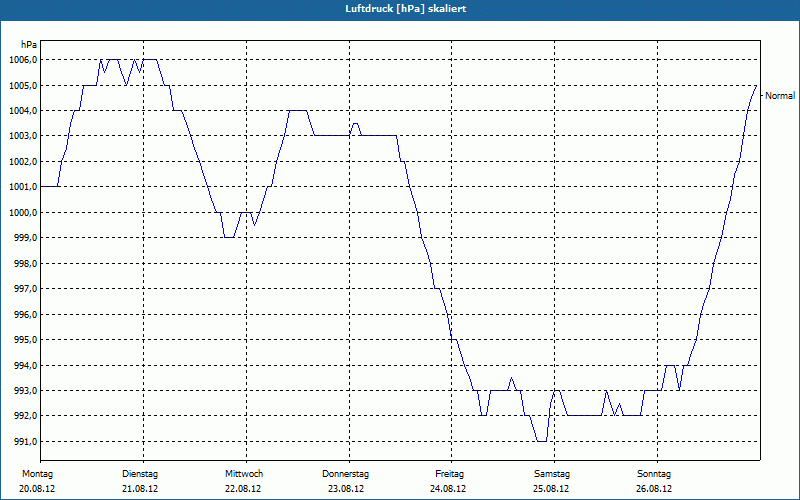
Task: Click the 'Mittwoch' day label
Action: (x=244, y=474)
